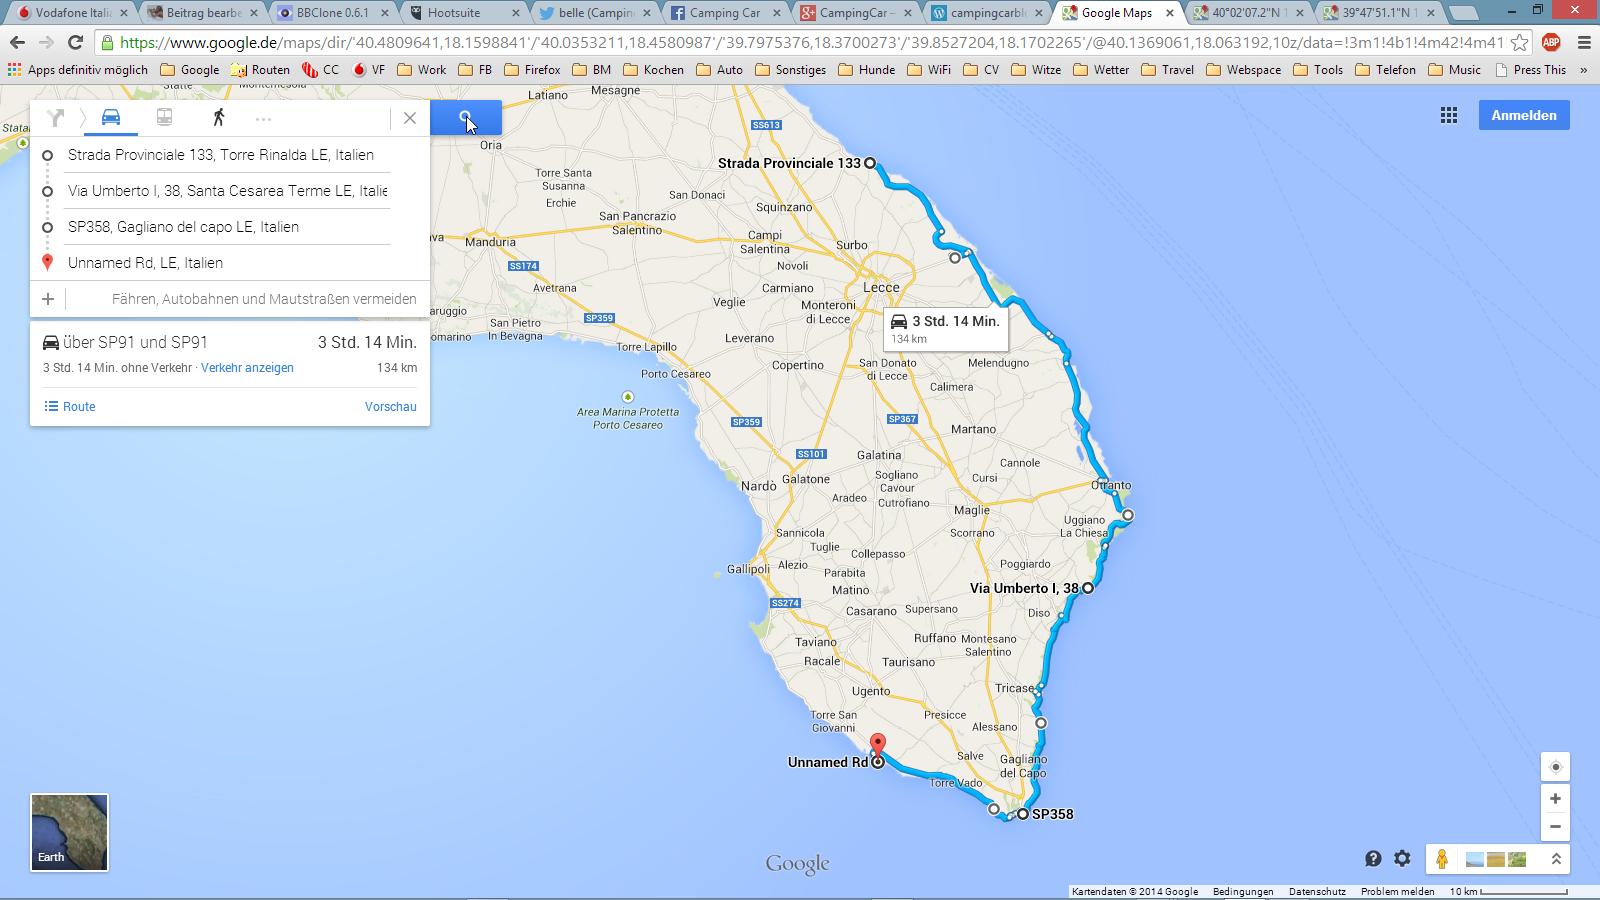
Task: Open route options for avoiding ferries and tolls
Action: click(x=264, y=299)
